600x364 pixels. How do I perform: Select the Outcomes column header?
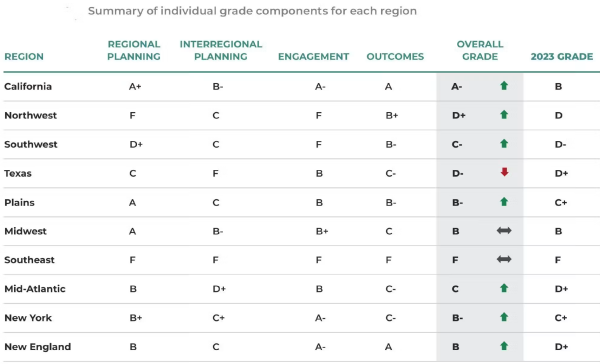tap(395, 57)
